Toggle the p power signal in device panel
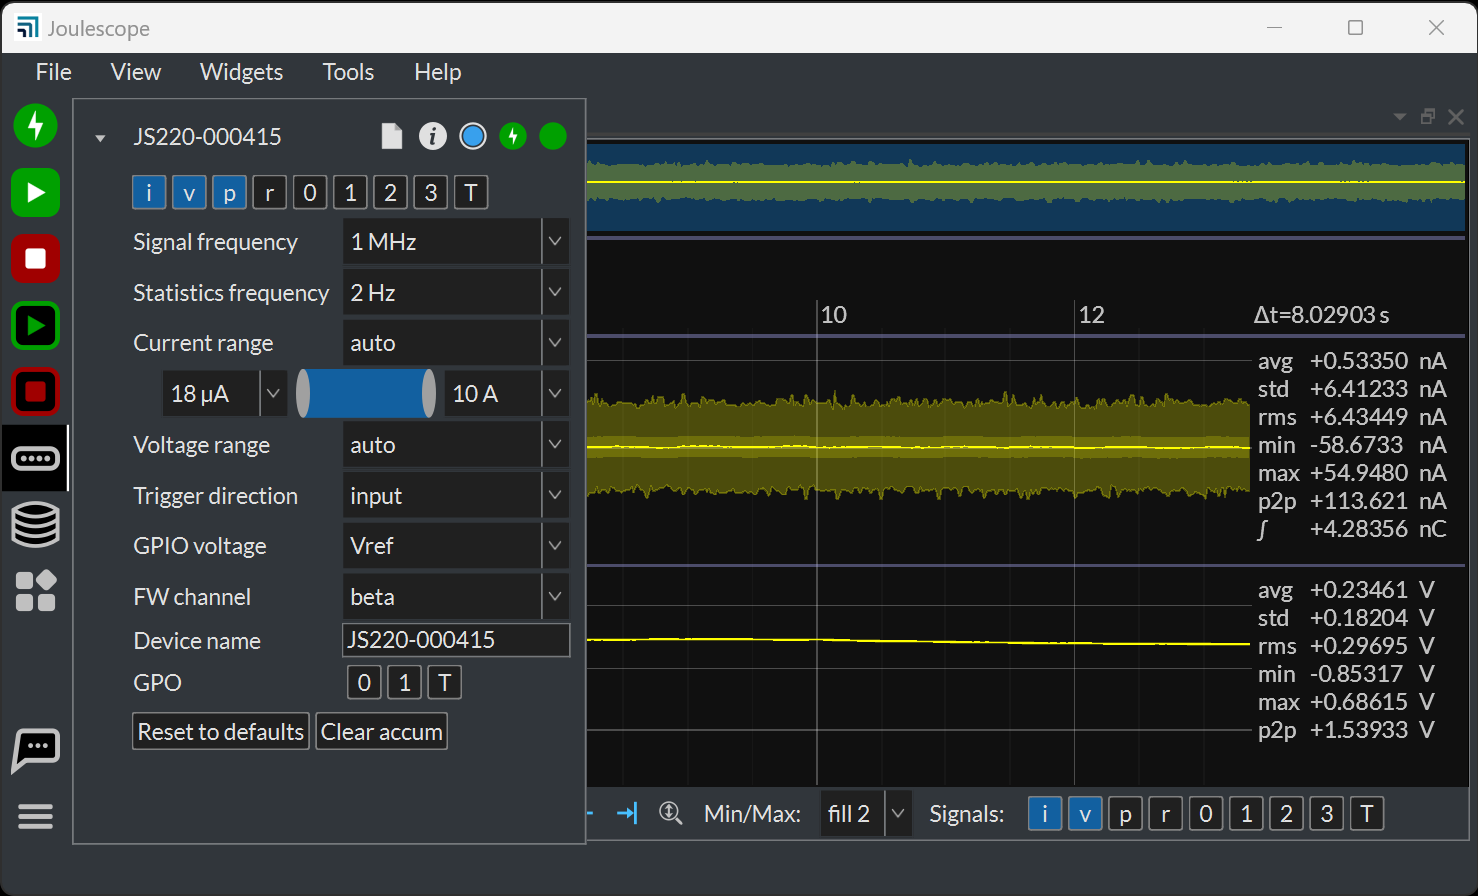Viewport: 1478px width, 896px height. 229,192
